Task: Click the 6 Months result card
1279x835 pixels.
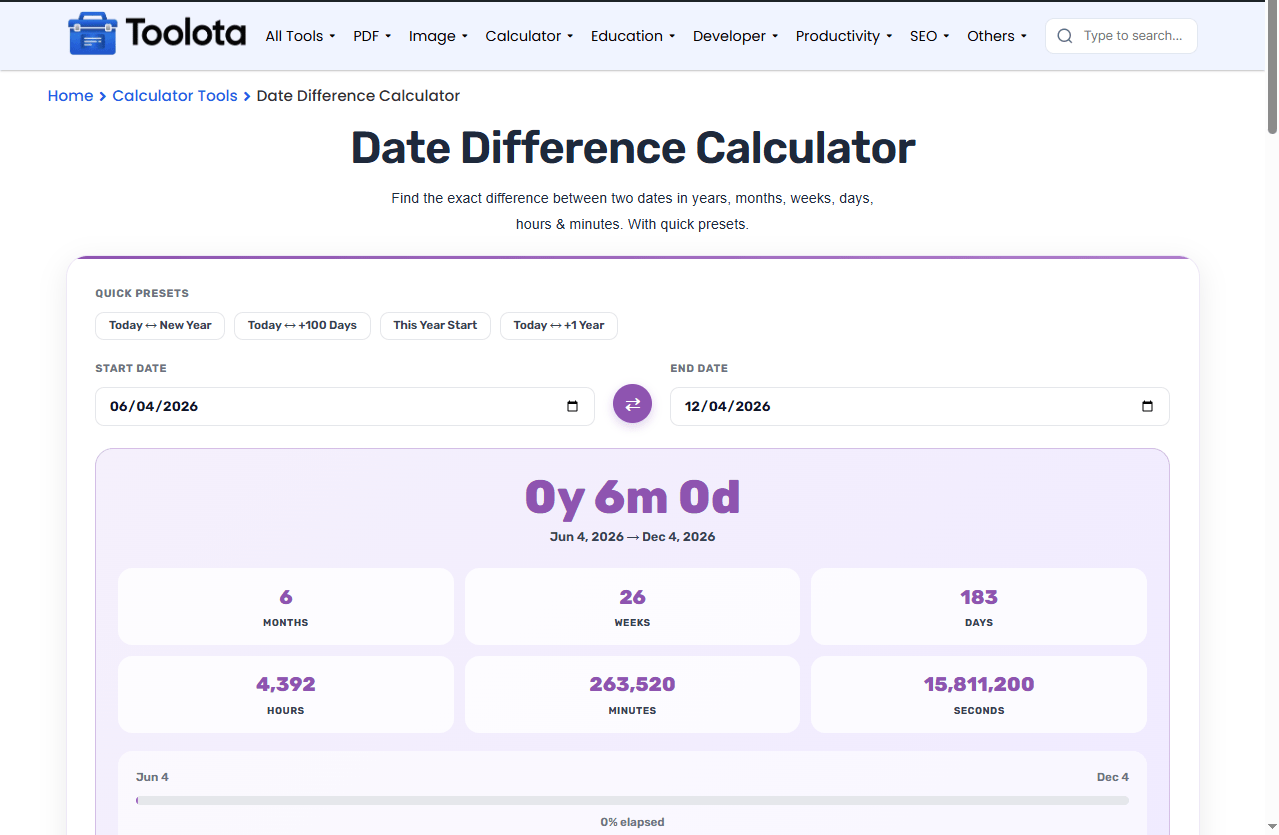Action: 285,607
